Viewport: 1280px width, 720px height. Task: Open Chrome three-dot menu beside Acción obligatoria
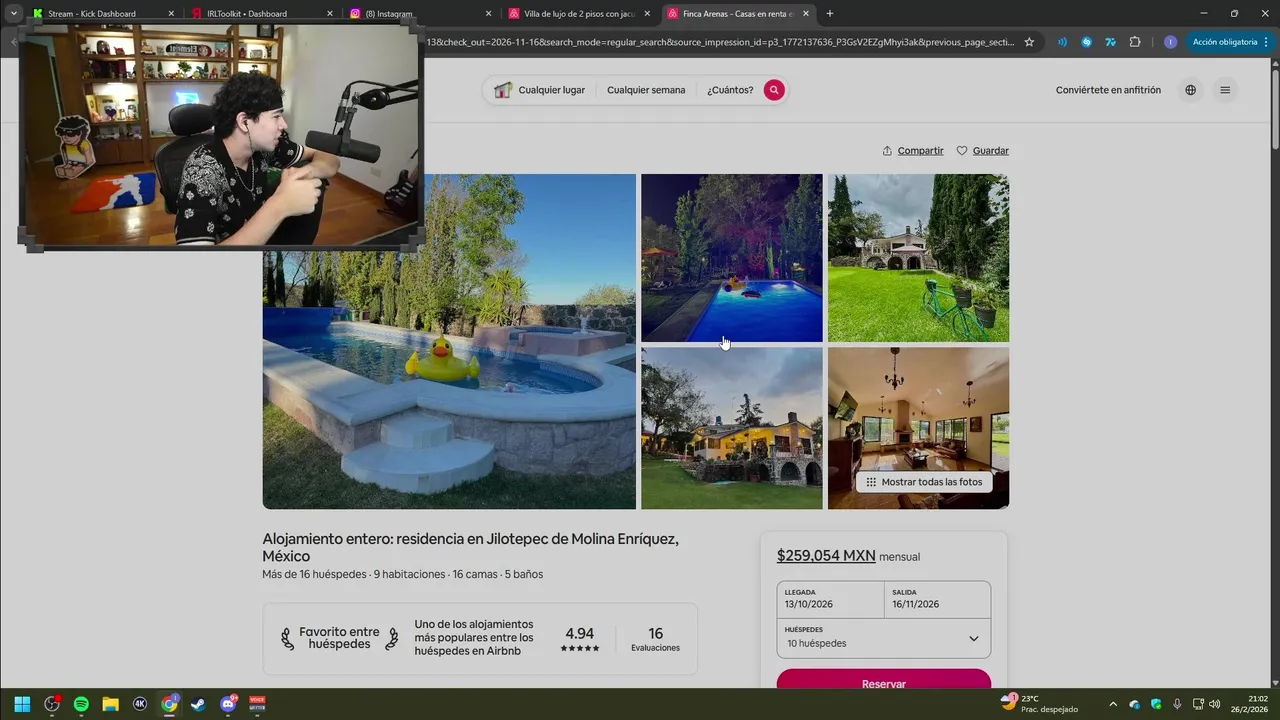(1267, 42)
